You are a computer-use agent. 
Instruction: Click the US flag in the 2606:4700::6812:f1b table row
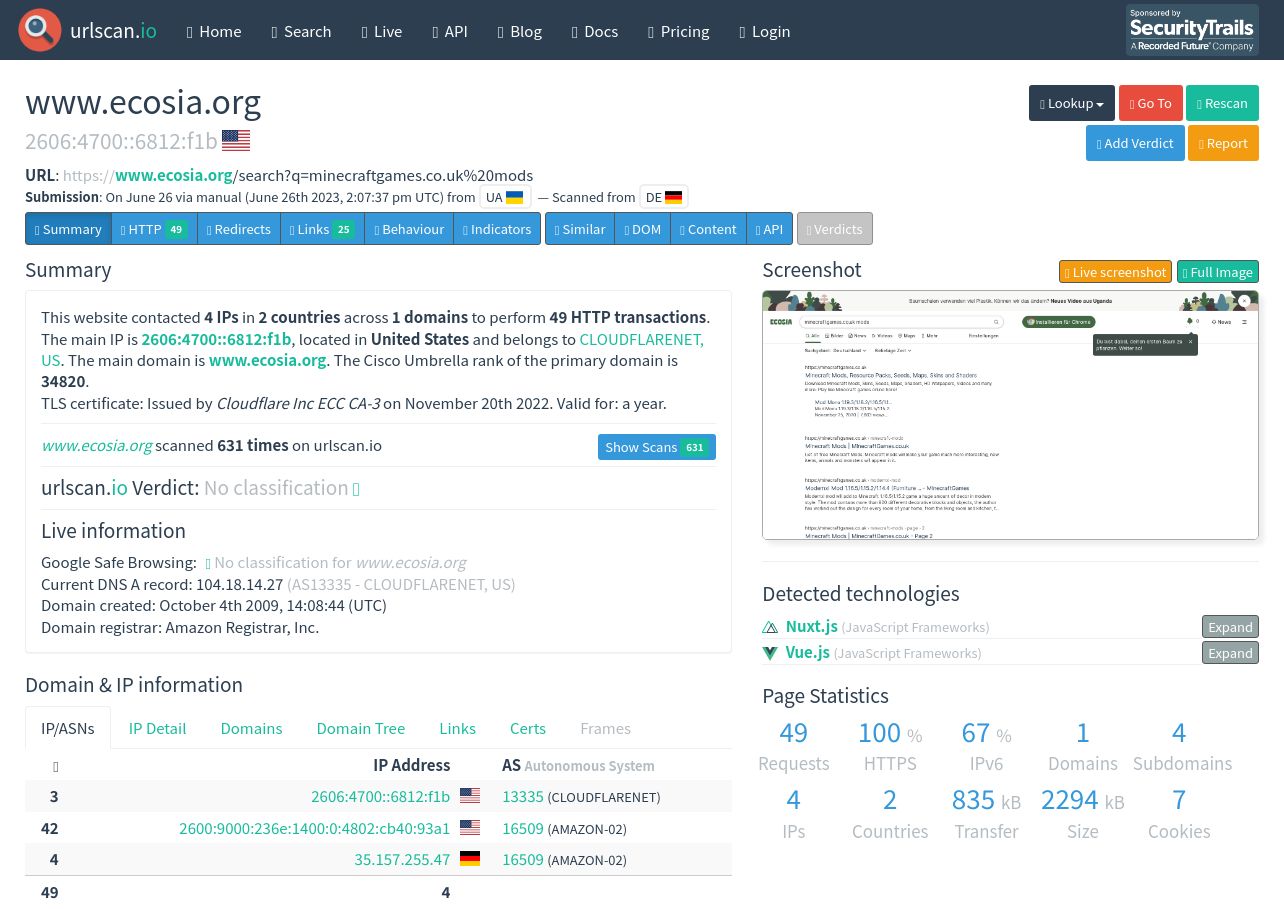coord(470,796)
